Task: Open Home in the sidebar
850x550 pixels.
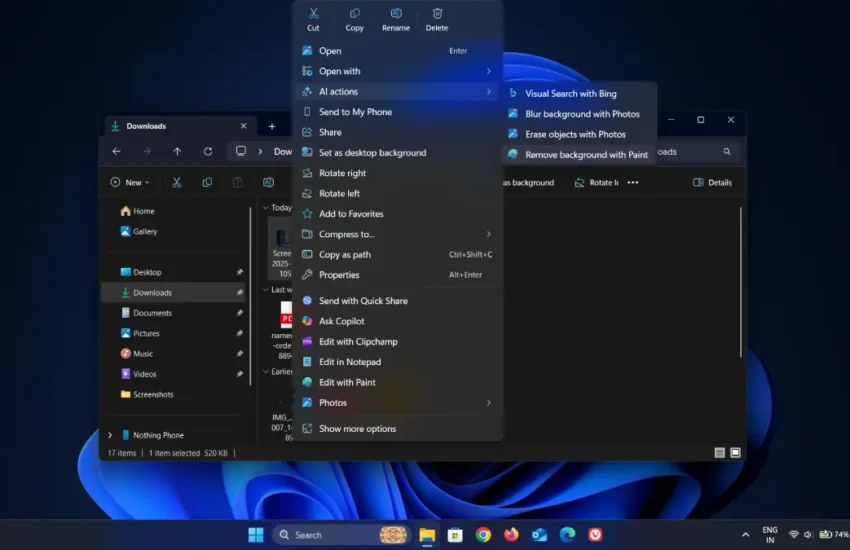Action: click(173, 211)
